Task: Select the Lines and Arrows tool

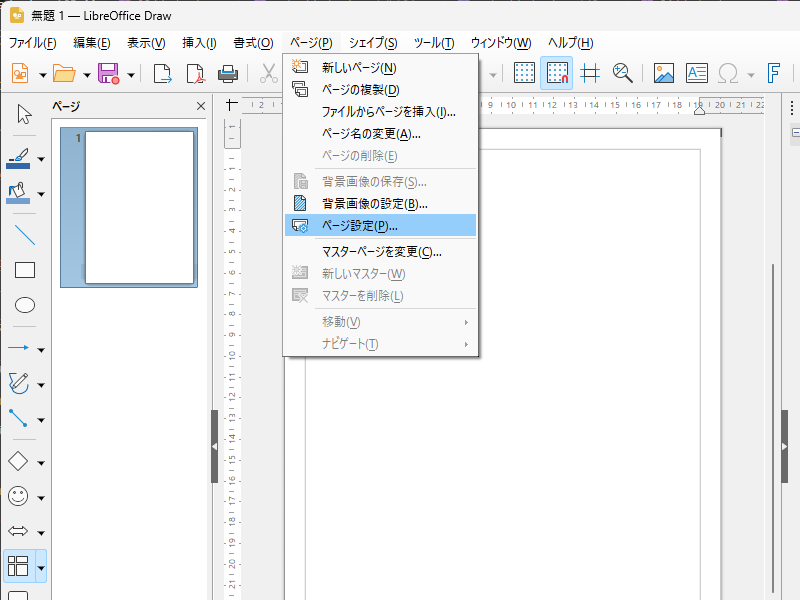Action: (18, 348)
